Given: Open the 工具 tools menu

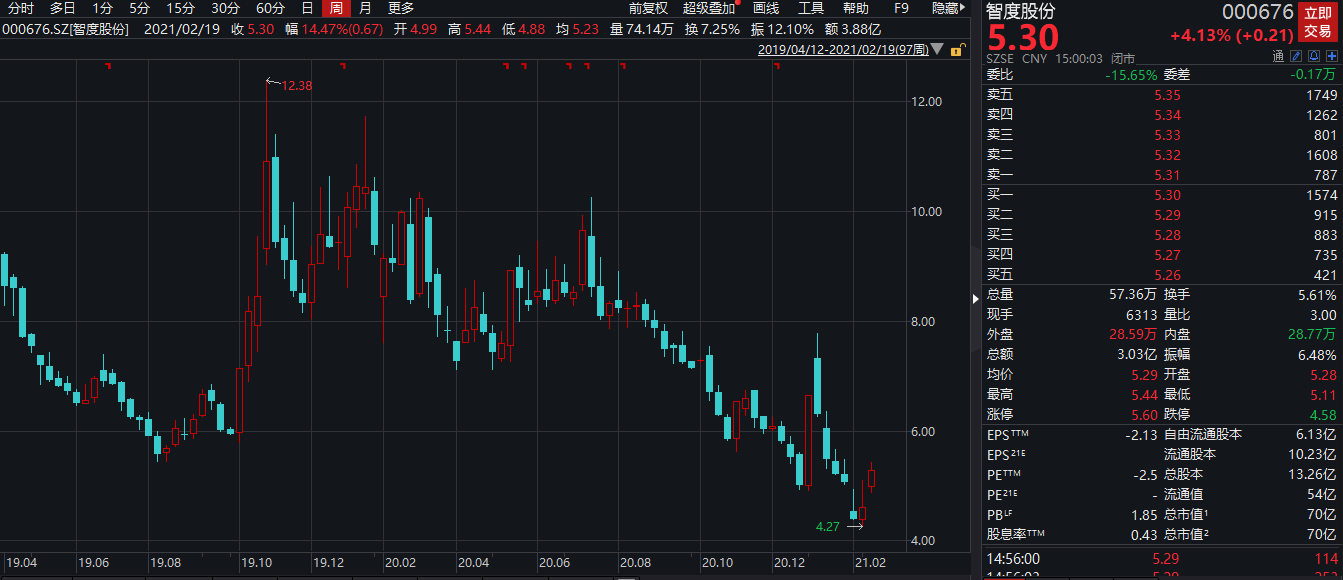Looking at the screenshot, I should pos(810,8).
